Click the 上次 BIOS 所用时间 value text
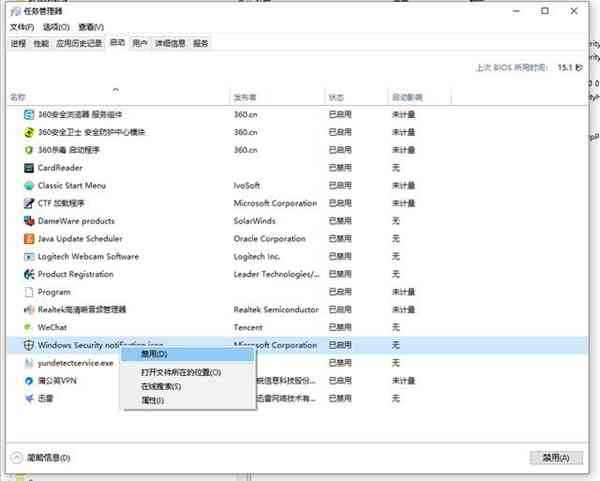Image resolution: width=600 pixels, height=481 pixels. tap(570, 68)
